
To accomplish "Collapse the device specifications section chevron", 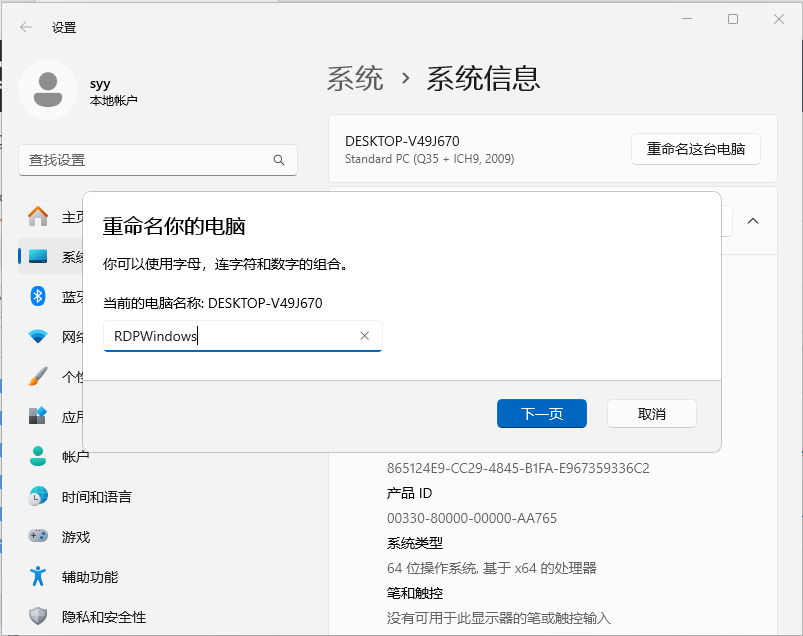I will point(753,221).
